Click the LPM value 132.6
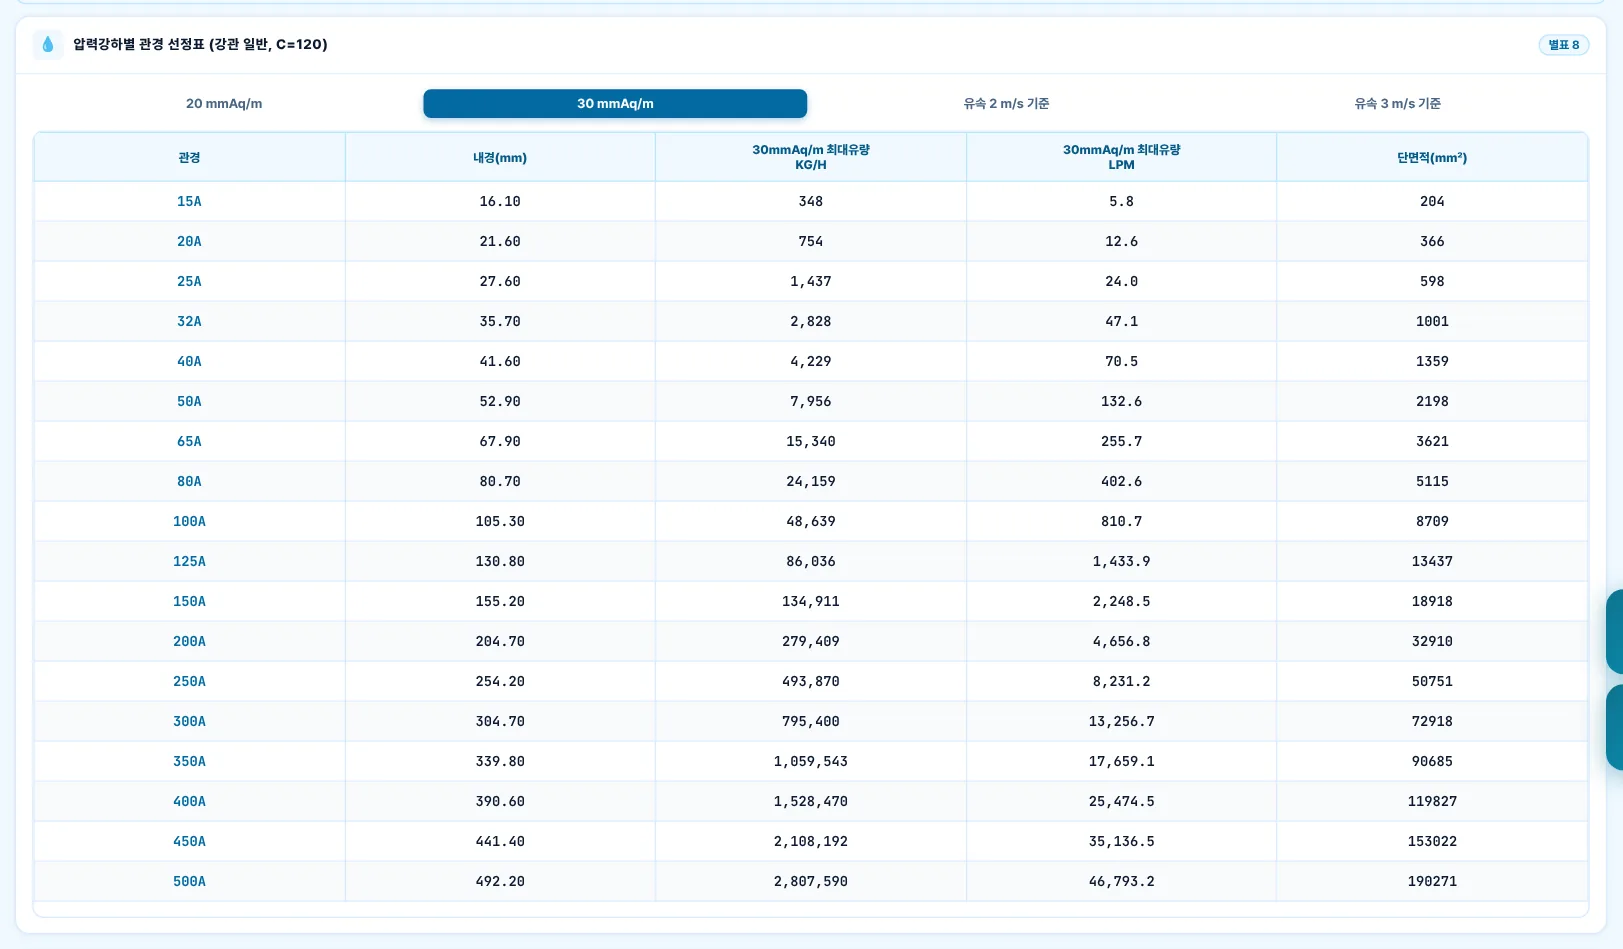The image size is (1623, 949). (1121, 401)
